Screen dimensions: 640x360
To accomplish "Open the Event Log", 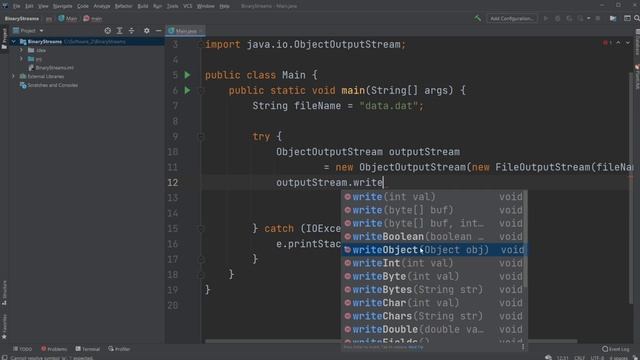I will [616, 349].
